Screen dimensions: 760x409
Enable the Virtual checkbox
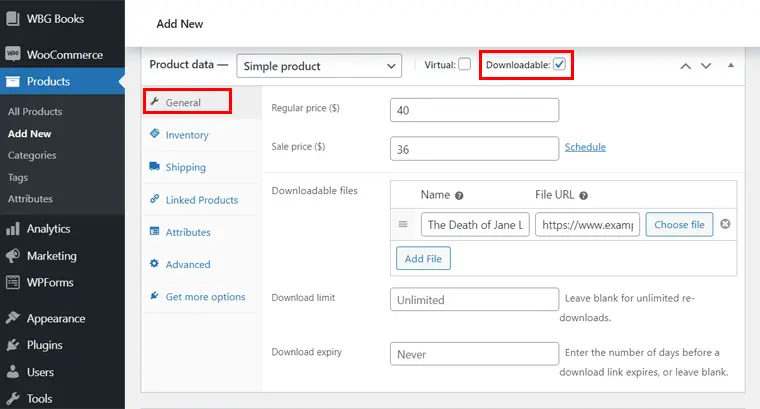point(464,64)
